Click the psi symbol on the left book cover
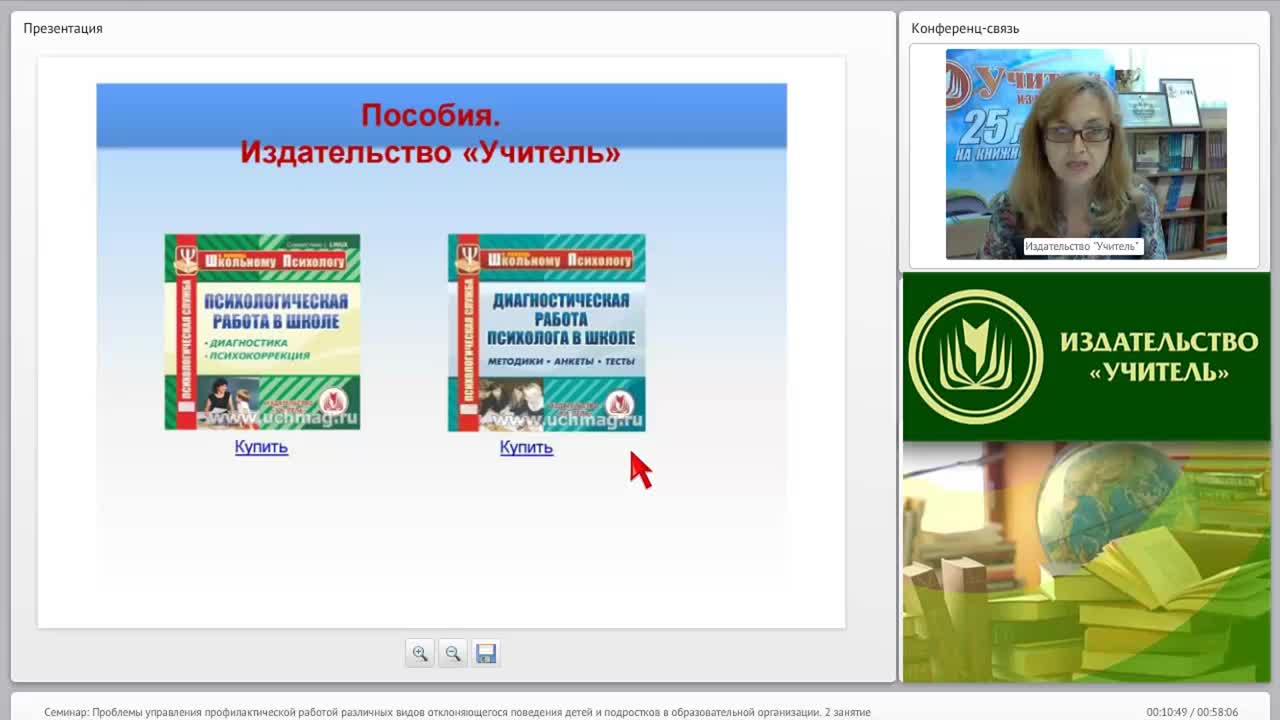Viewport: 1280px width, 720px height. tap(186, 260)
